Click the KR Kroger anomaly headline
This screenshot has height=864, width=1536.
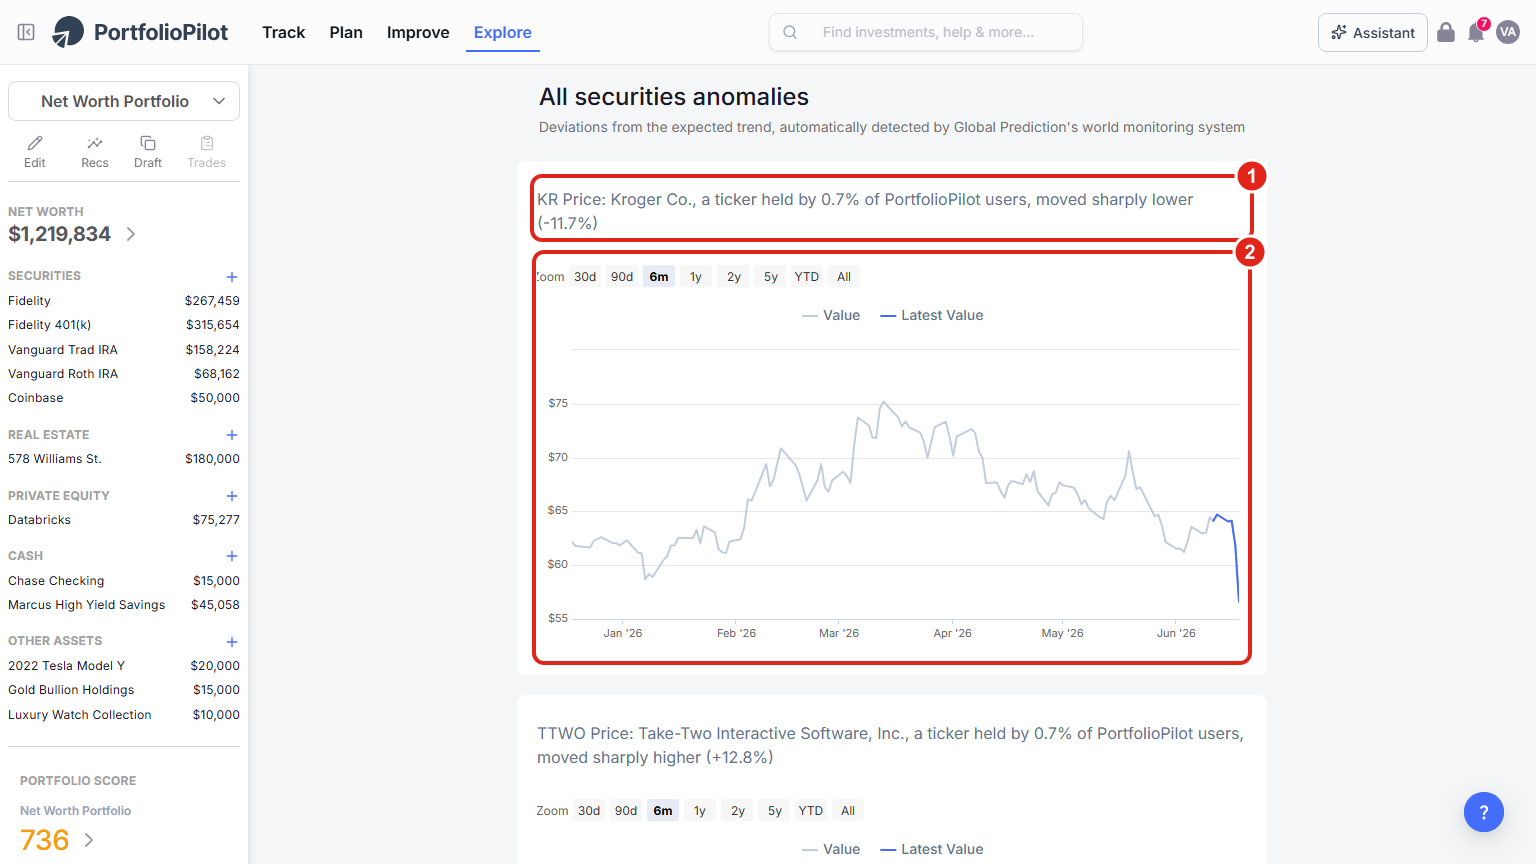tap(865, 211)
